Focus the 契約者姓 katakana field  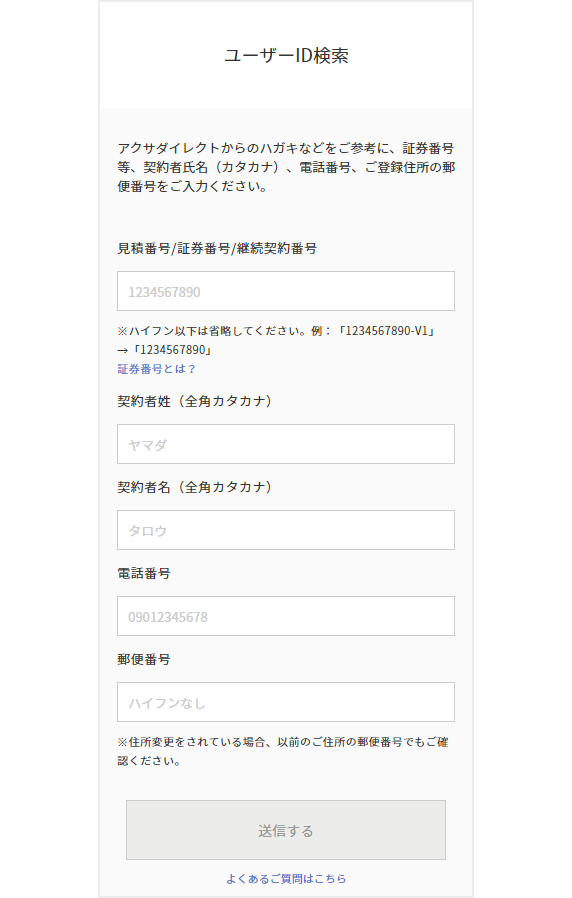click(286, 444)
